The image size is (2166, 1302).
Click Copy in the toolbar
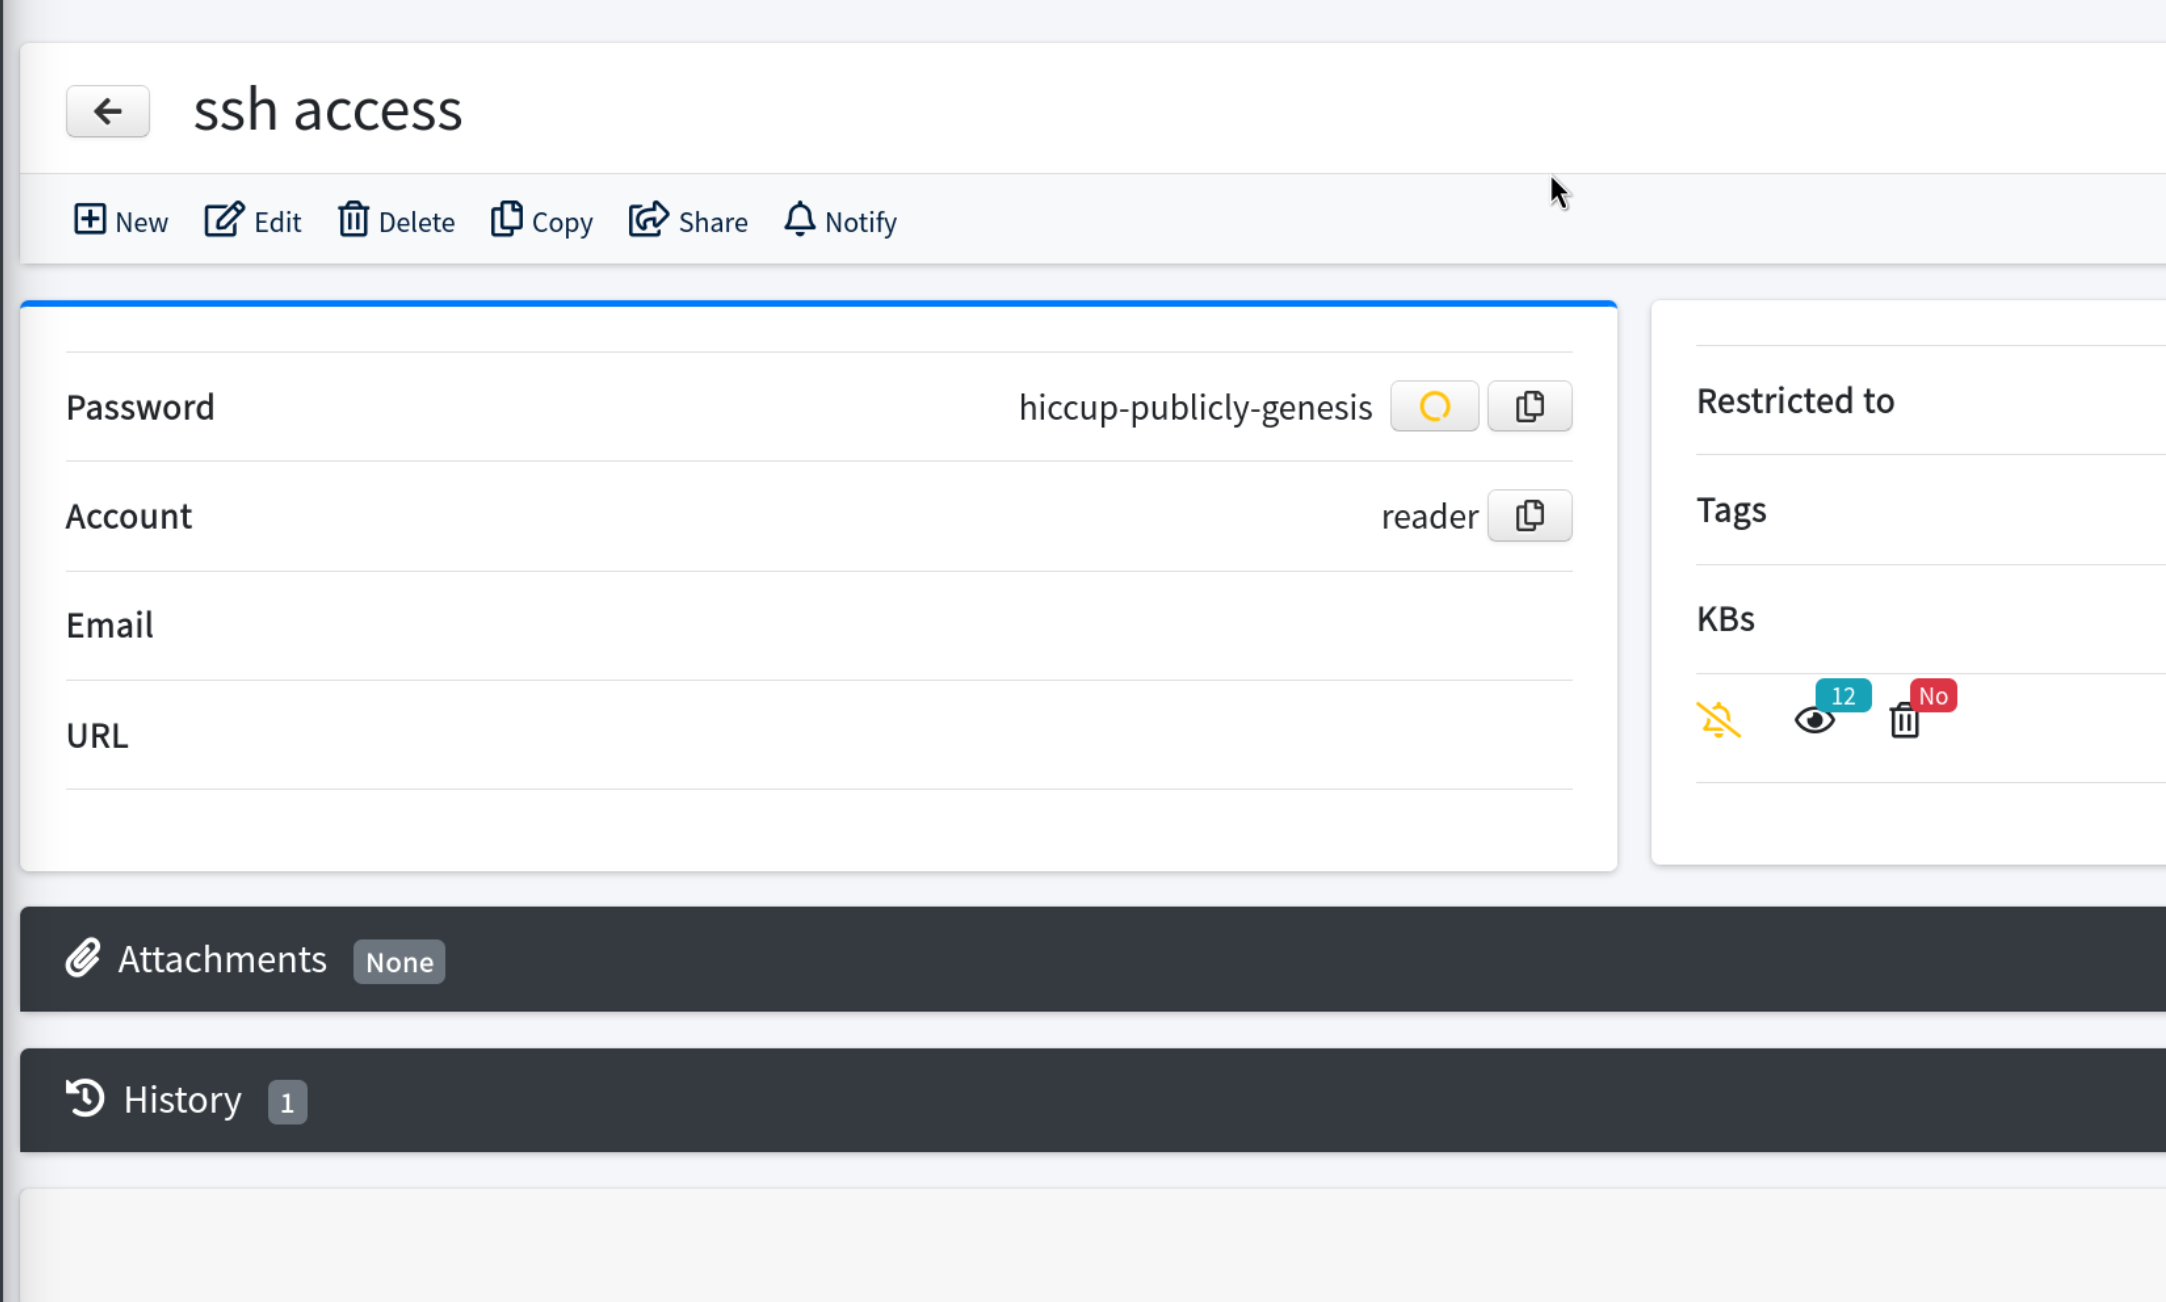pyautogui.click(x=542, y=221)
